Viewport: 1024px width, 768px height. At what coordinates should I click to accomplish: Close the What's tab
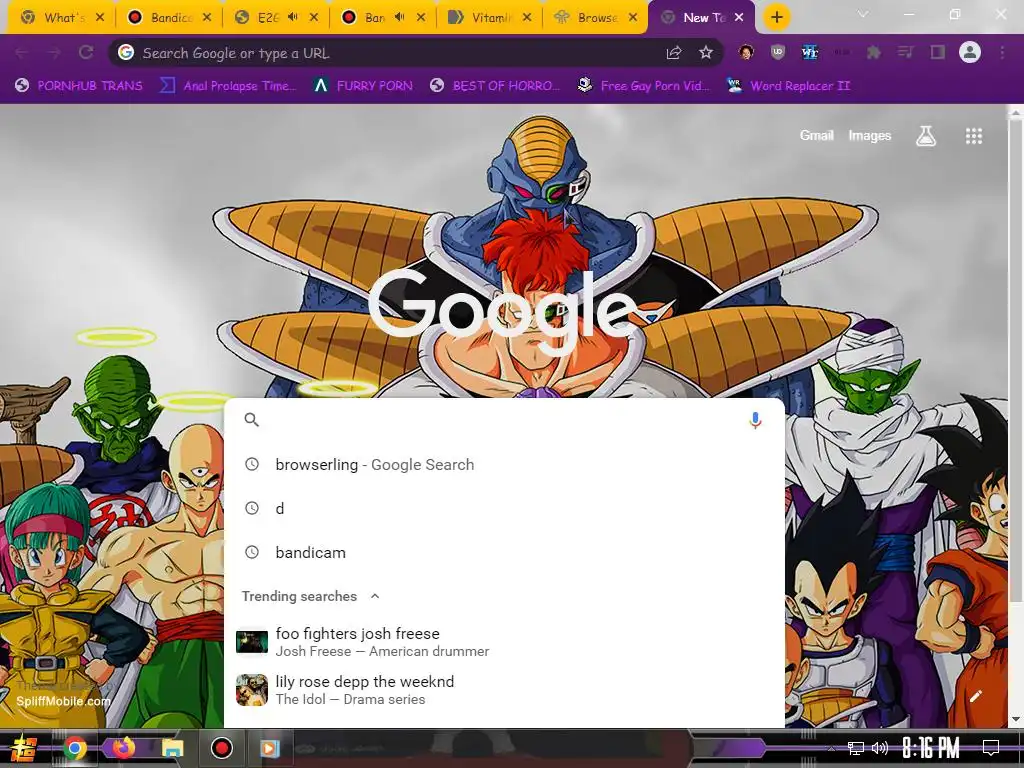point(100,18)
